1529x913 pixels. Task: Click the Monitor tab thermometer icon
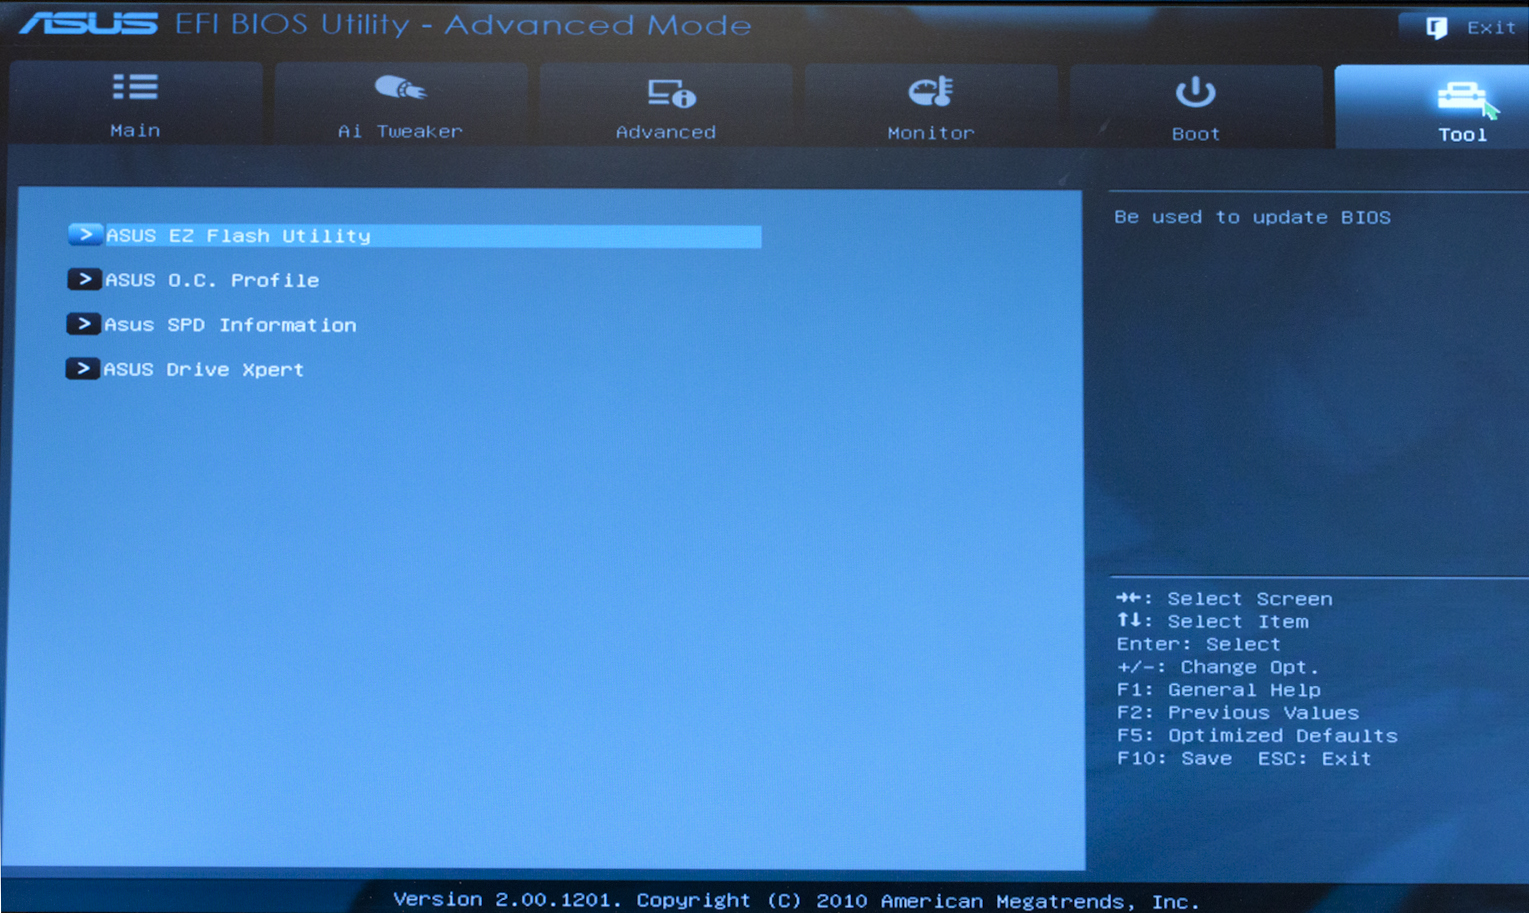(x=930, y=92)
